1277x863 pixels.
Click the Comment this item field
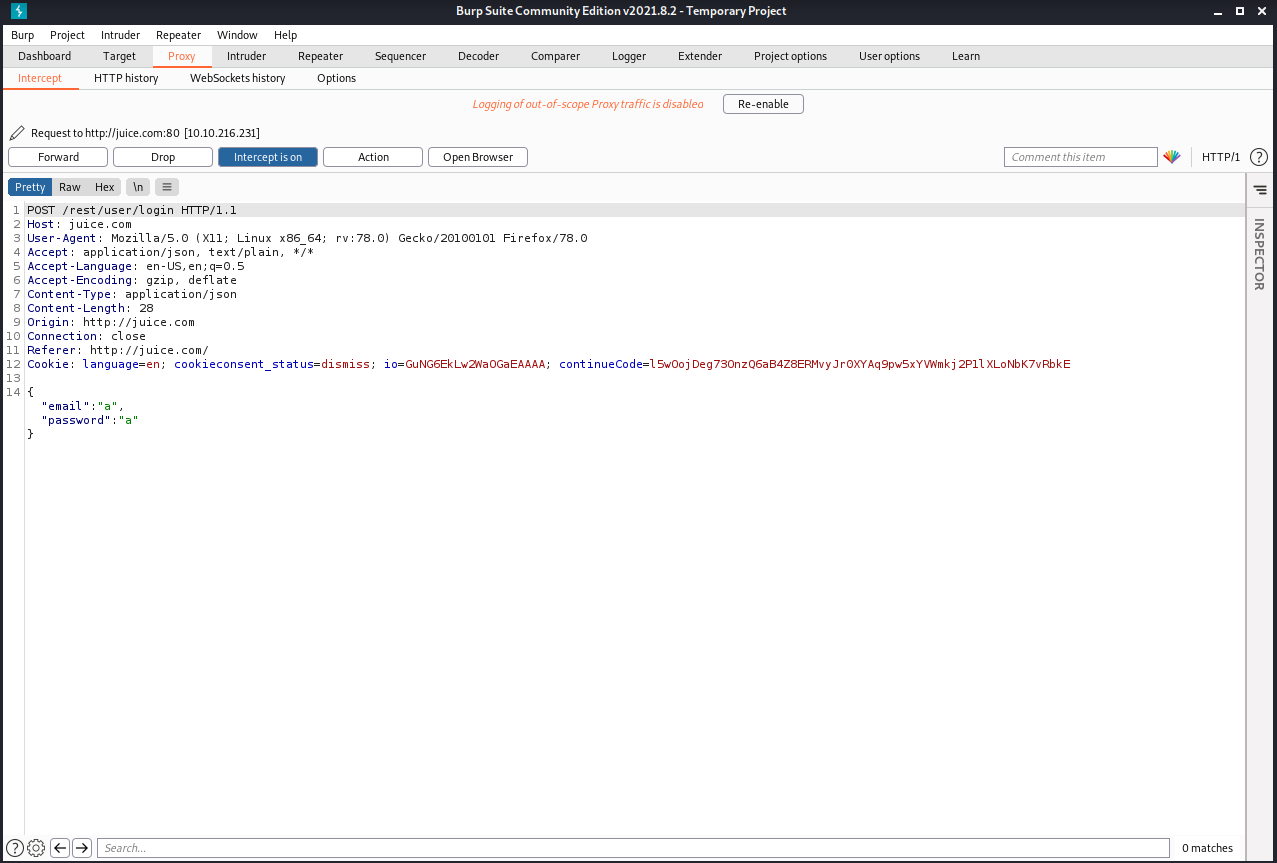[x=1081, y=157]
